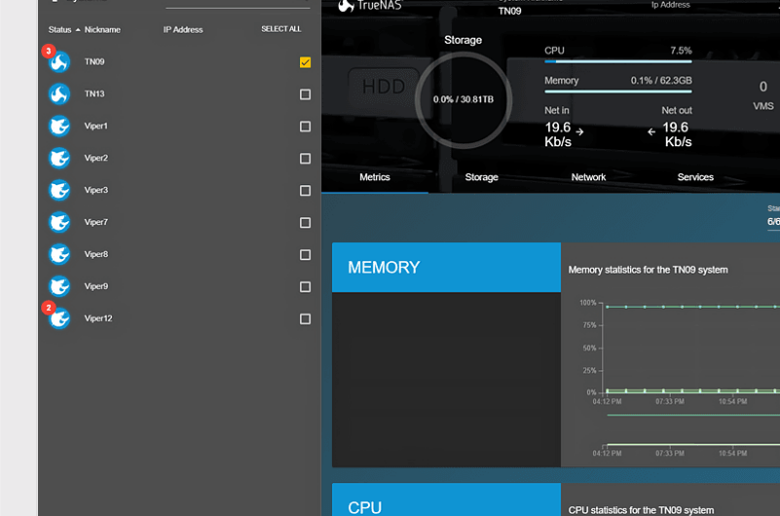This screenshot has height=516, width=780.
Task: Select the Viper1 nickname text
Action: pos(96,126)
